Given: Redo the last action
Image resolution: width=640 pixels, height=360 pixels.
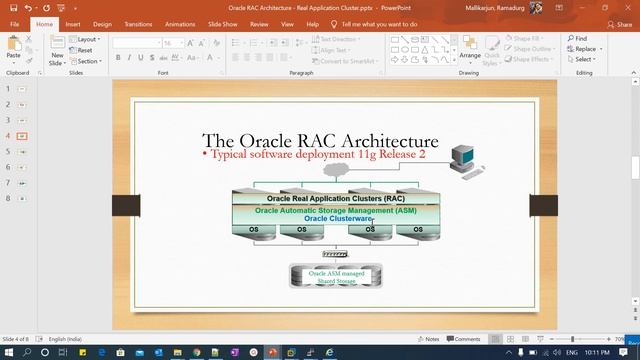Looking at the screenshot, I should (47, 8).
